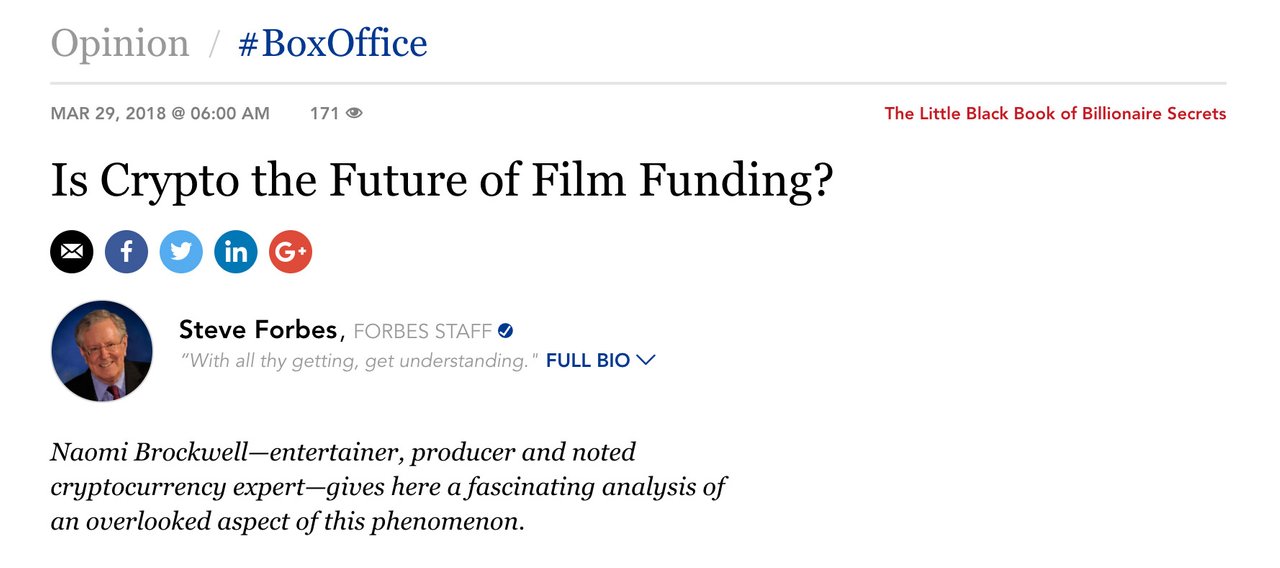Share the article via email icon

pos(72,252)
